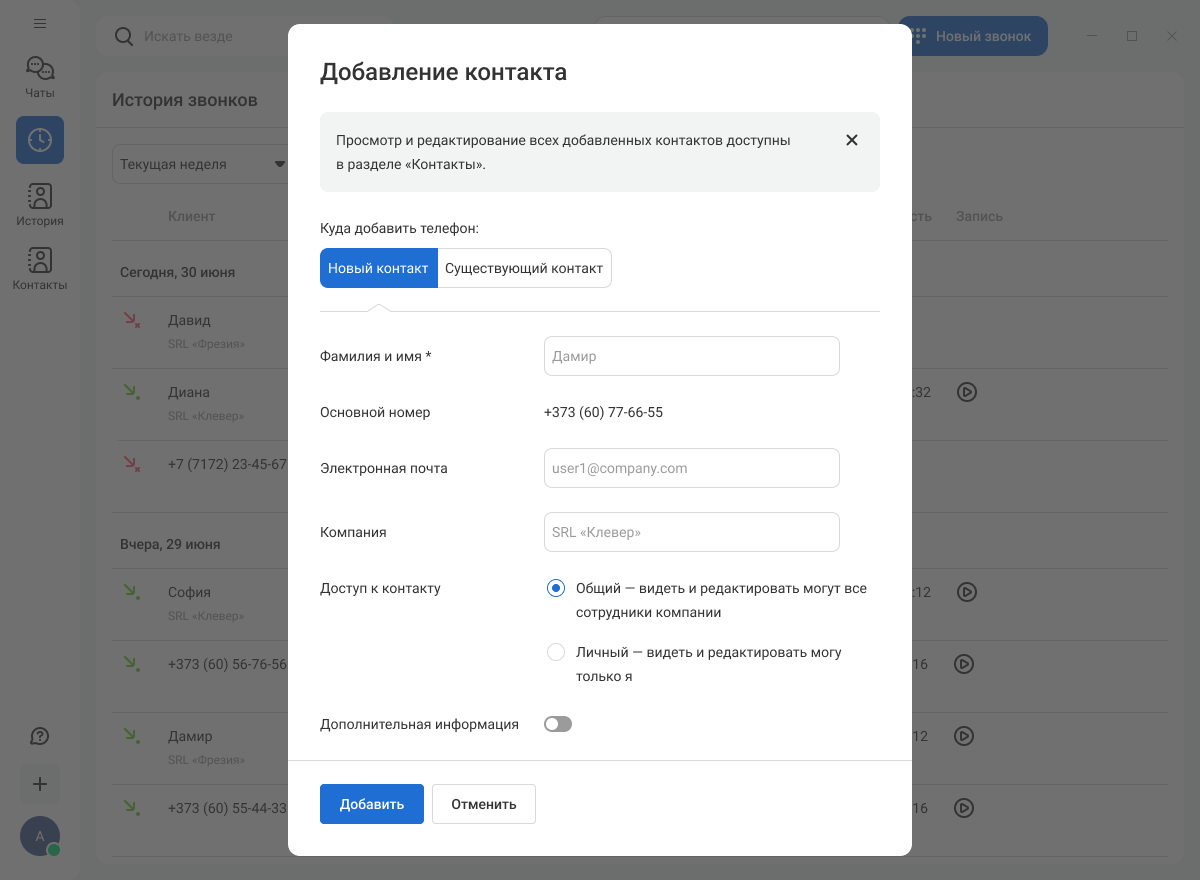
Task: Expand the hamburger menu
Action: point(40,23)
